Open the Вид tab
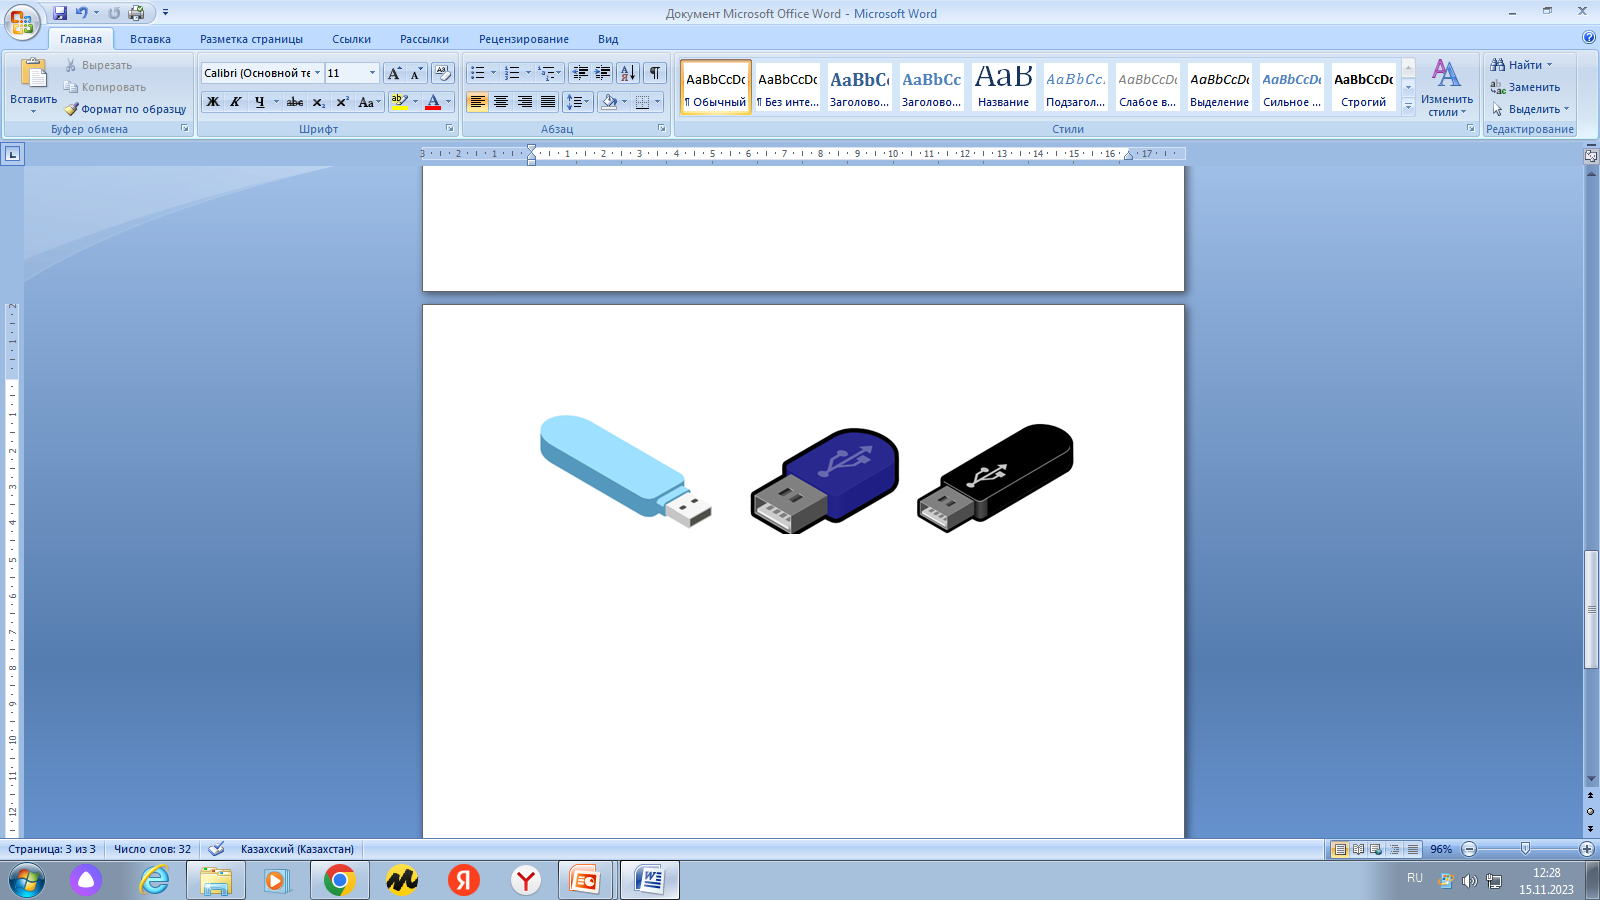This screenshot has height=900, width=1600. pos(608,39)
